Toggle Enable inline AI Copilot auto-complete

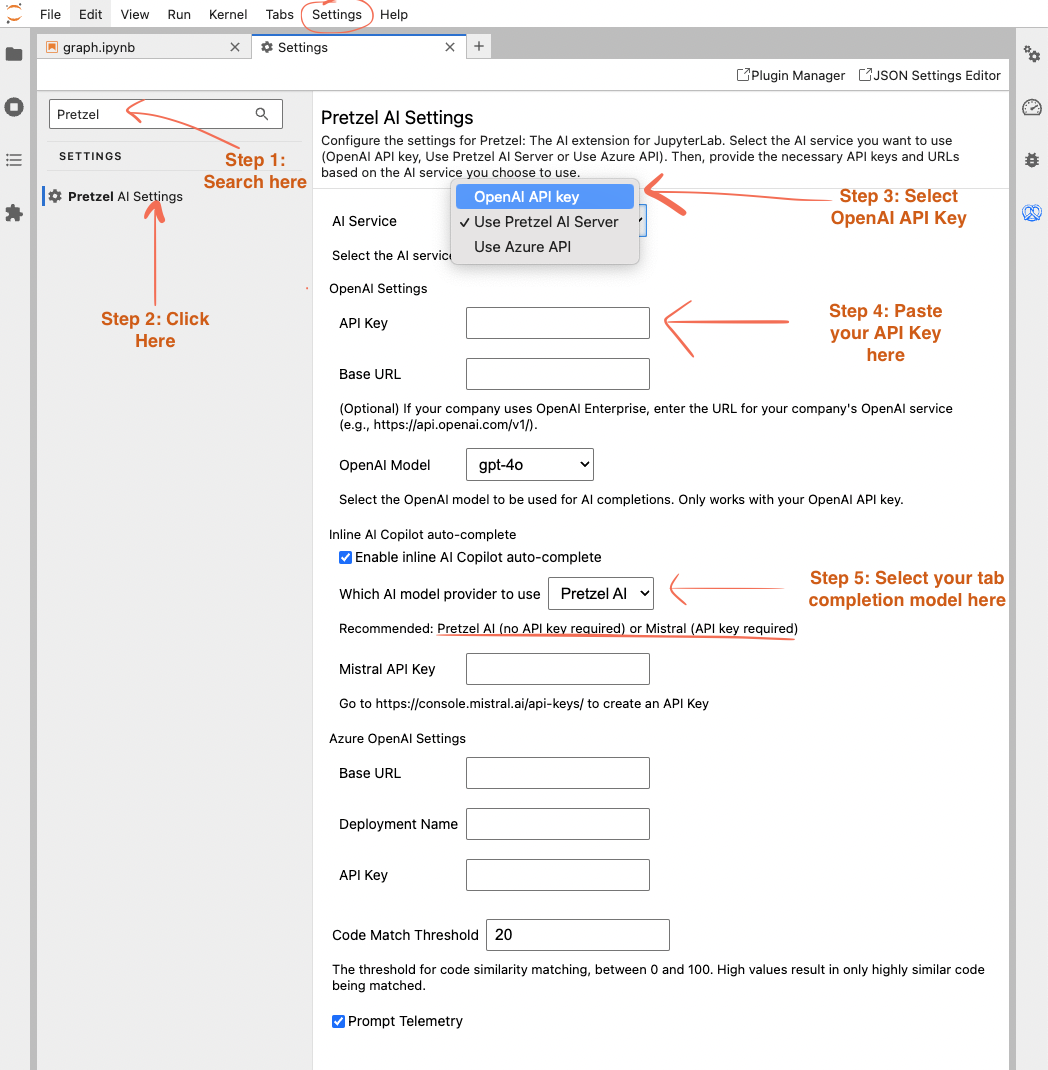click(x=345, y=558)
